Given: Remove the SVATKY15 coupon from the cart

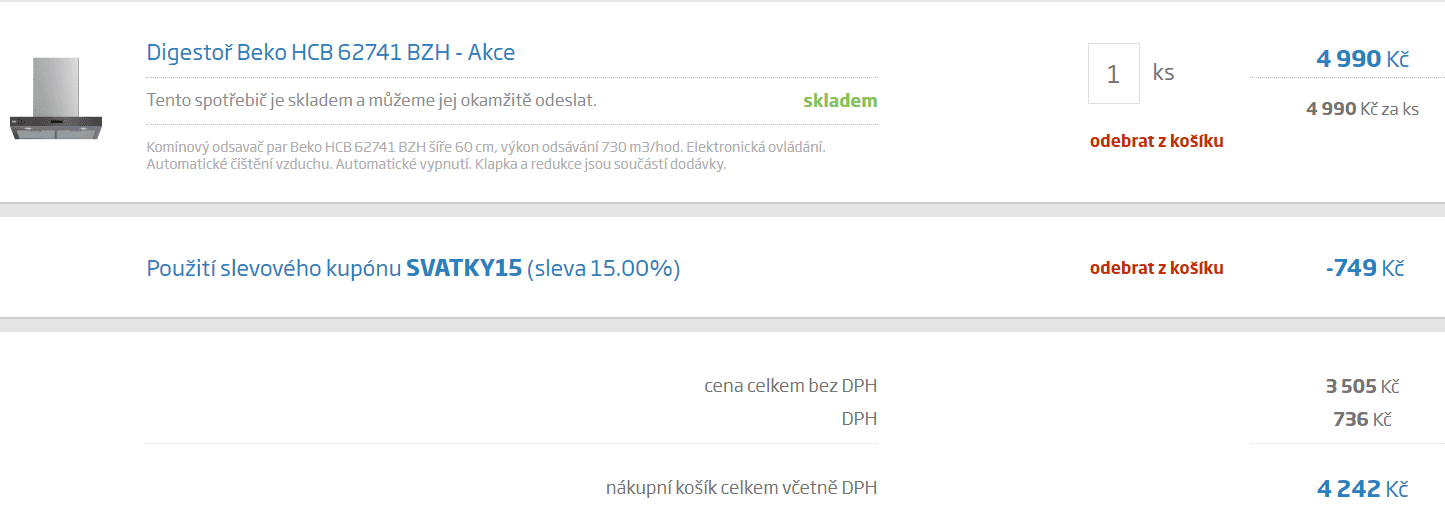Looking at the screenshot, I should [x=1156, y=268].
